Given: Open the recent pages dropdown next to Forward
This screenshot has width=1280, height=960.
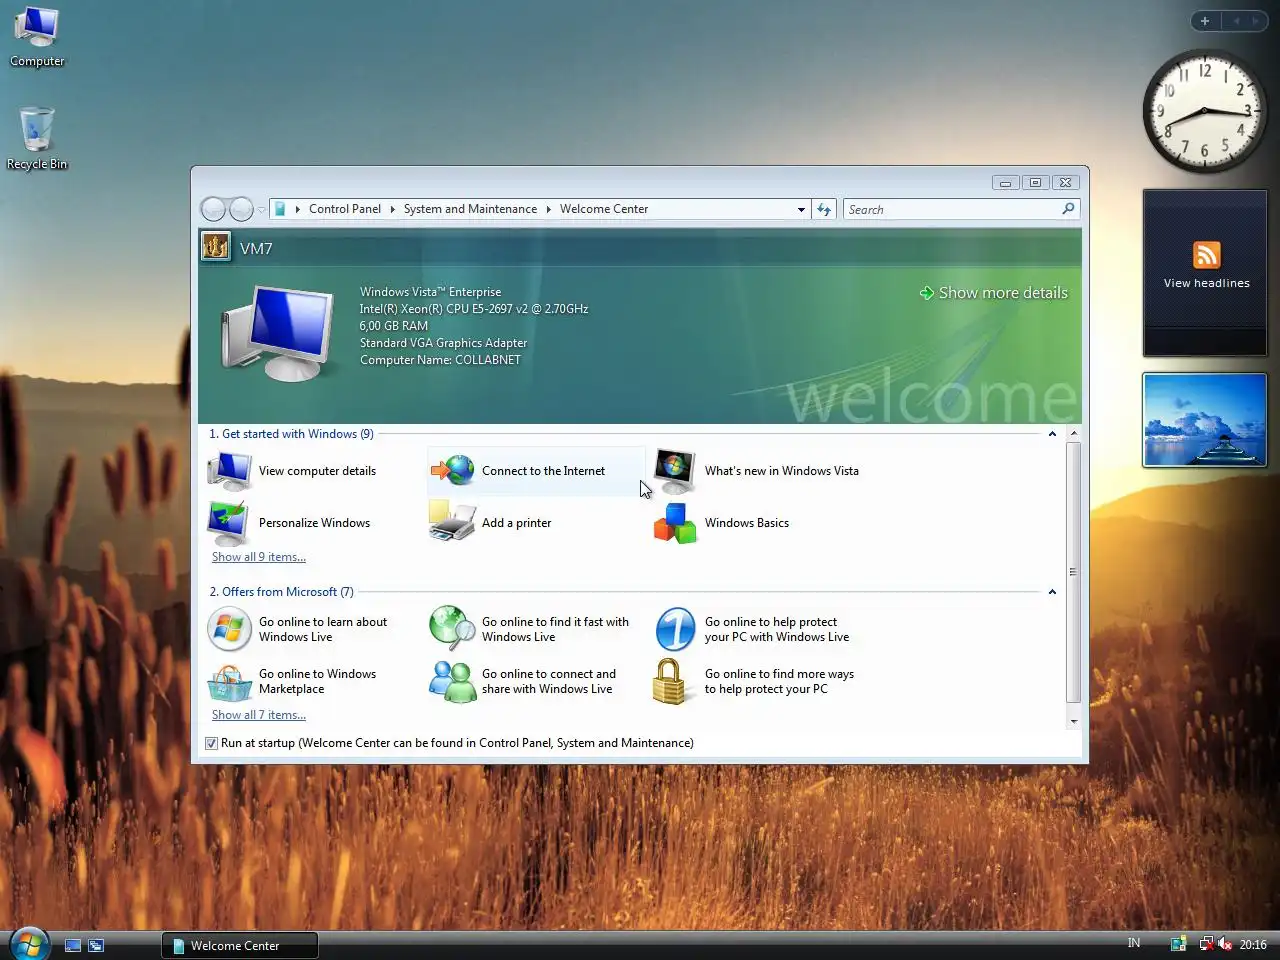Looking at the screenshot, I should tap(261, 210).
